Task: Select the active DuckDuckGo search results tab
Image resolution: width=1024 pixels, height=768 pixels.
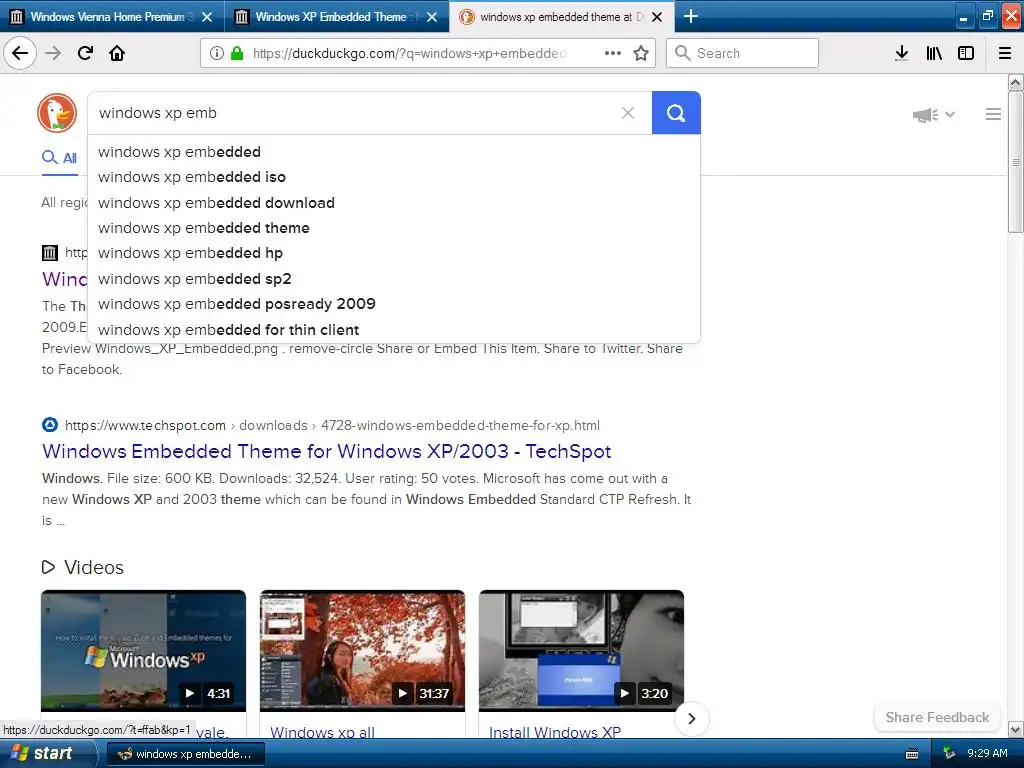Action: pyautogui.click(x=562, y=16)
